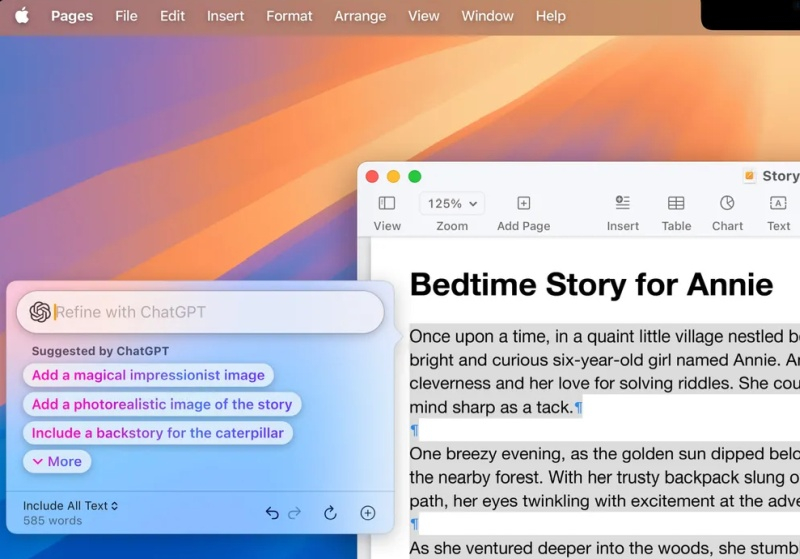Click the Chart toolbar icon
The height and width of the screenshot is (559, 800).
coord(727,203)
